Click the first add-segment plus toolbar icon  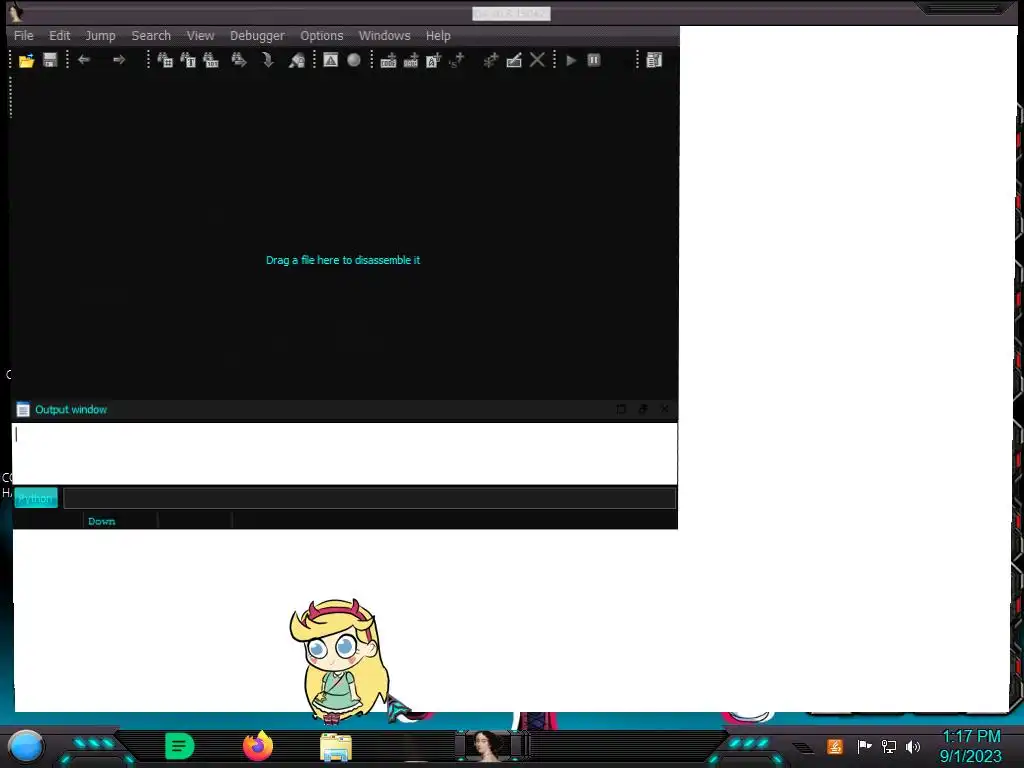[x=388, y=61]
